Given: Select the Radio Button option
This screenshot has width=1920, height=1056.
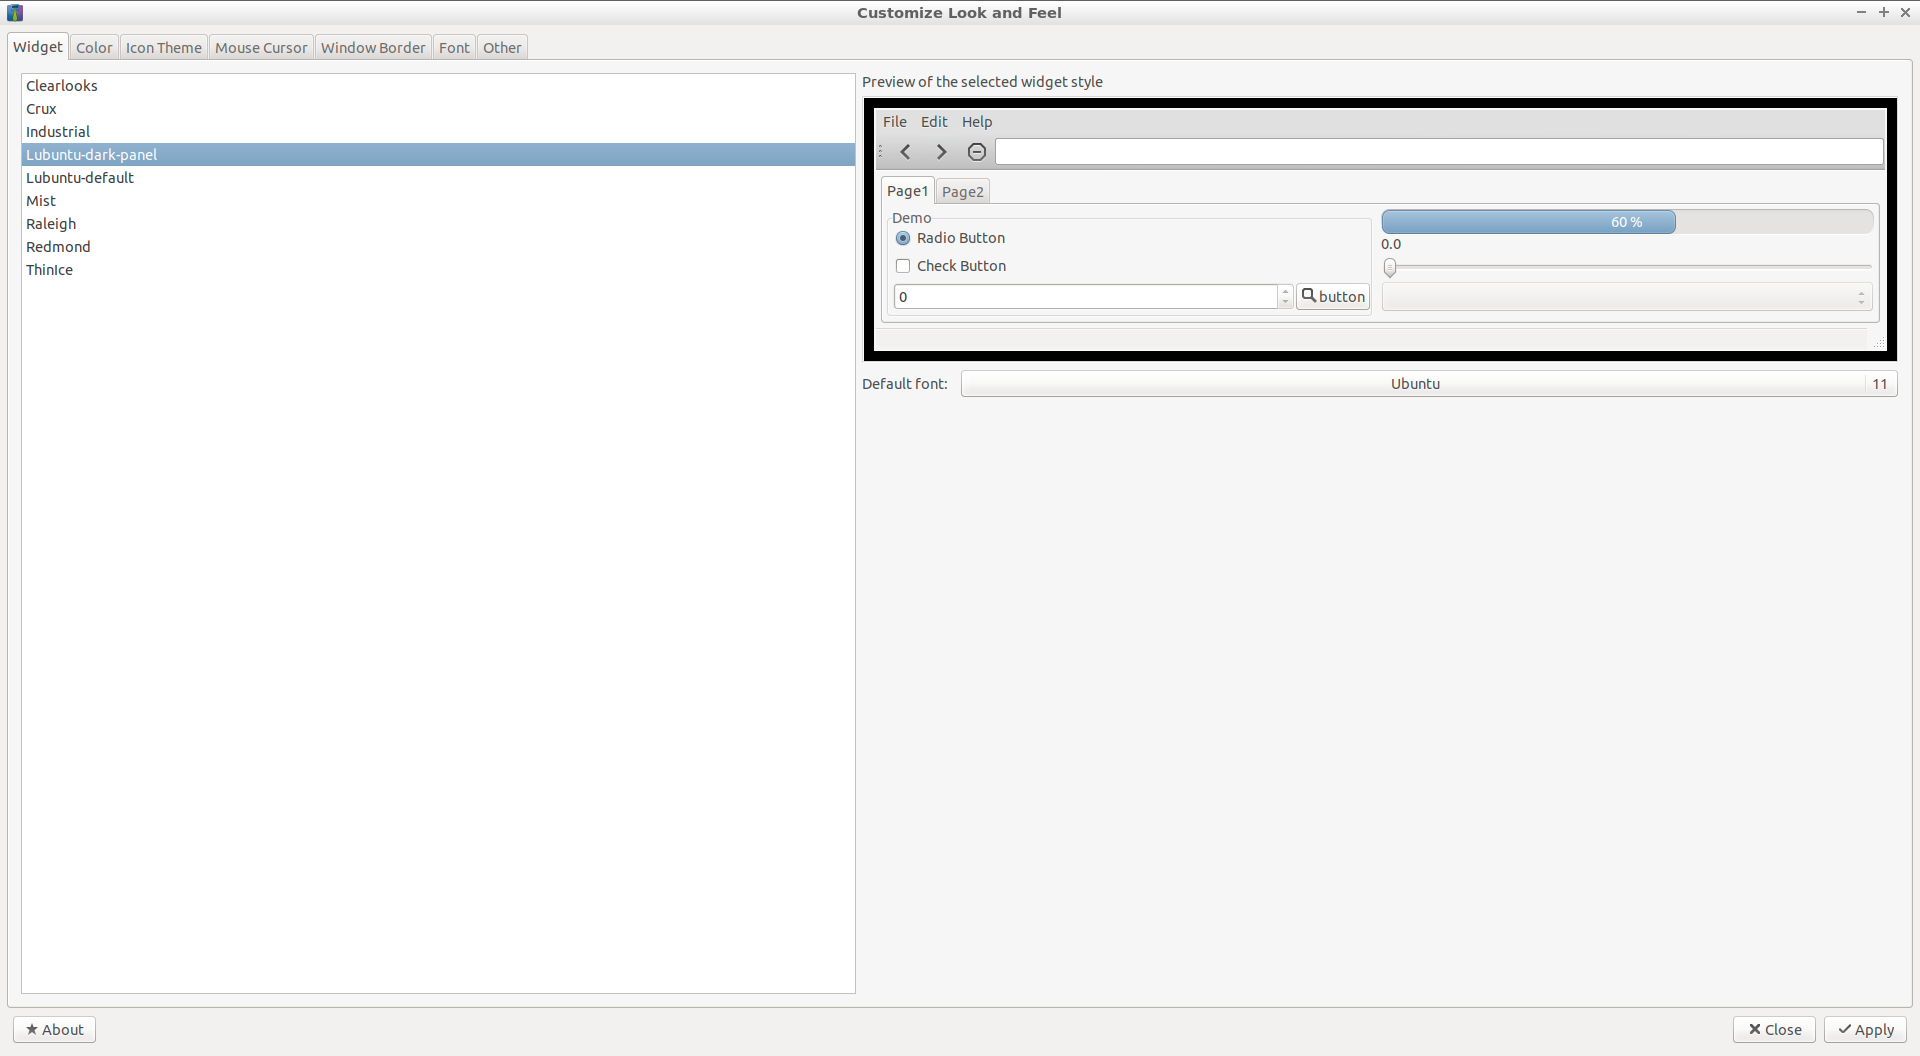Looking at the screenshot, I should click(903, 239).
